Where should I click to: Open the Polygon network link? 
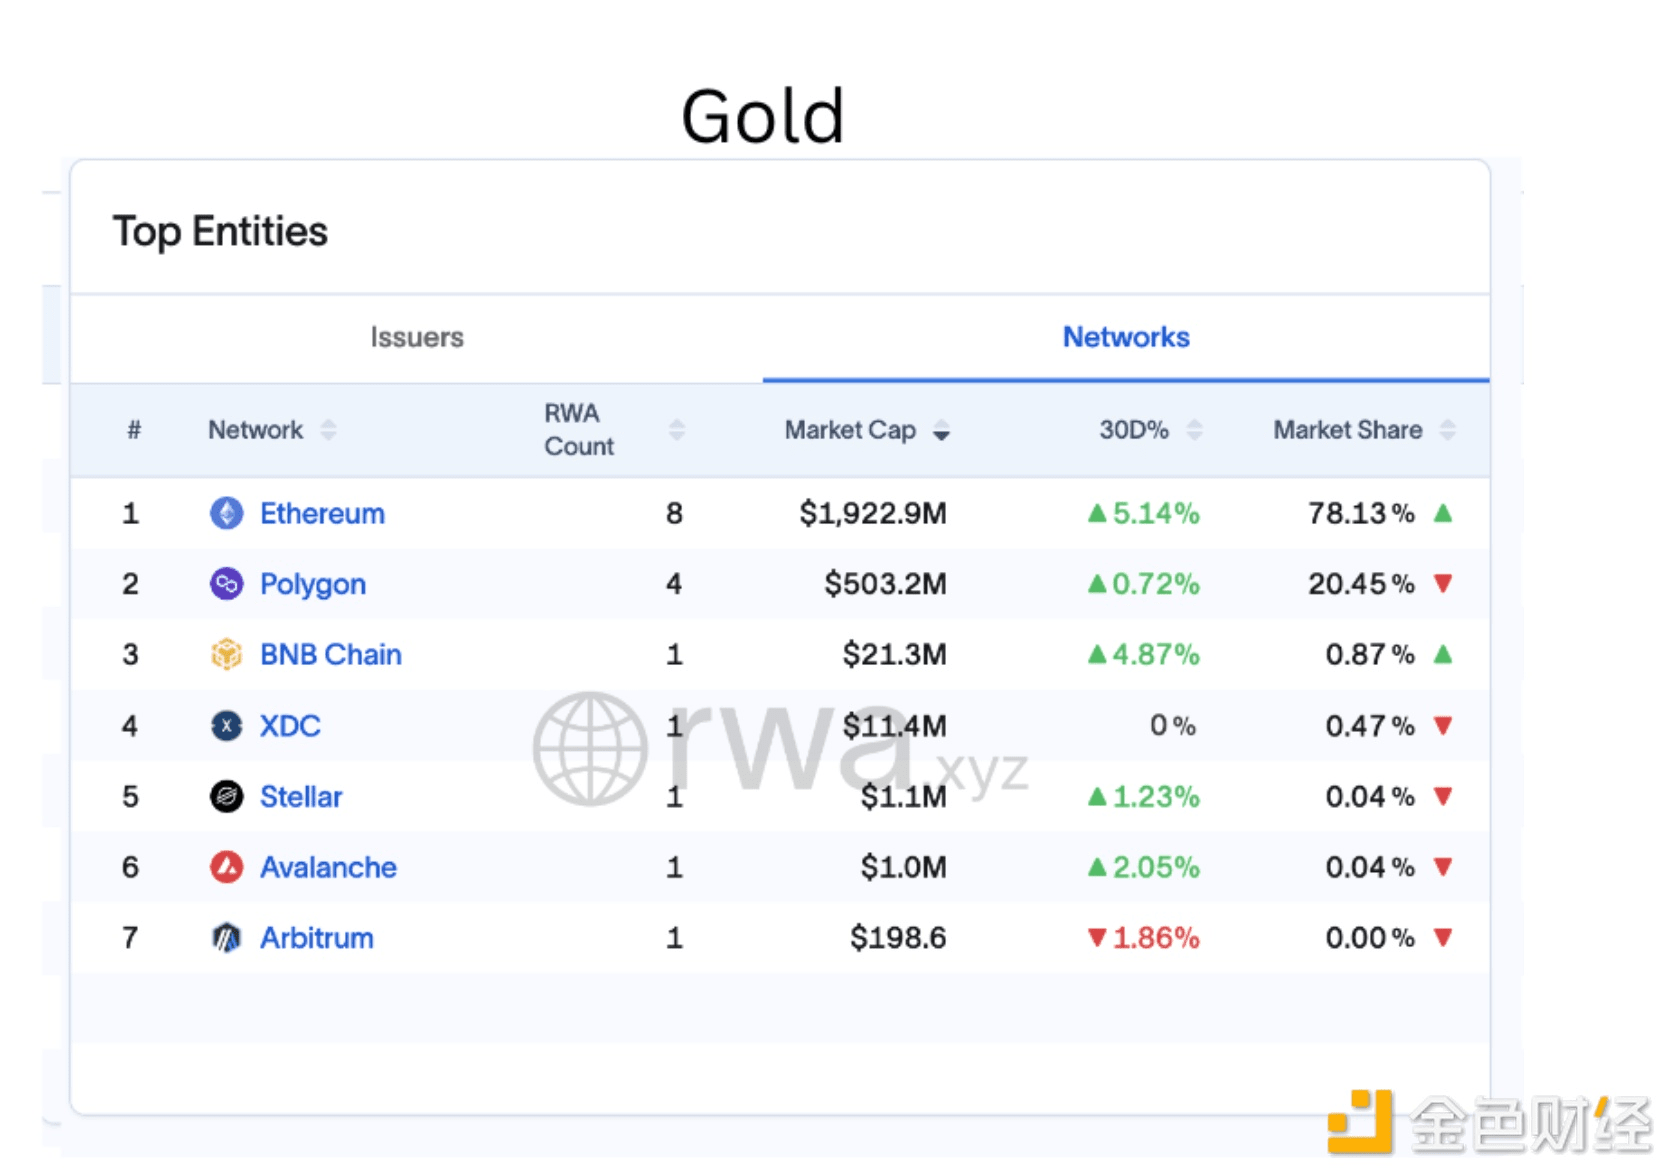click(313, 584)
